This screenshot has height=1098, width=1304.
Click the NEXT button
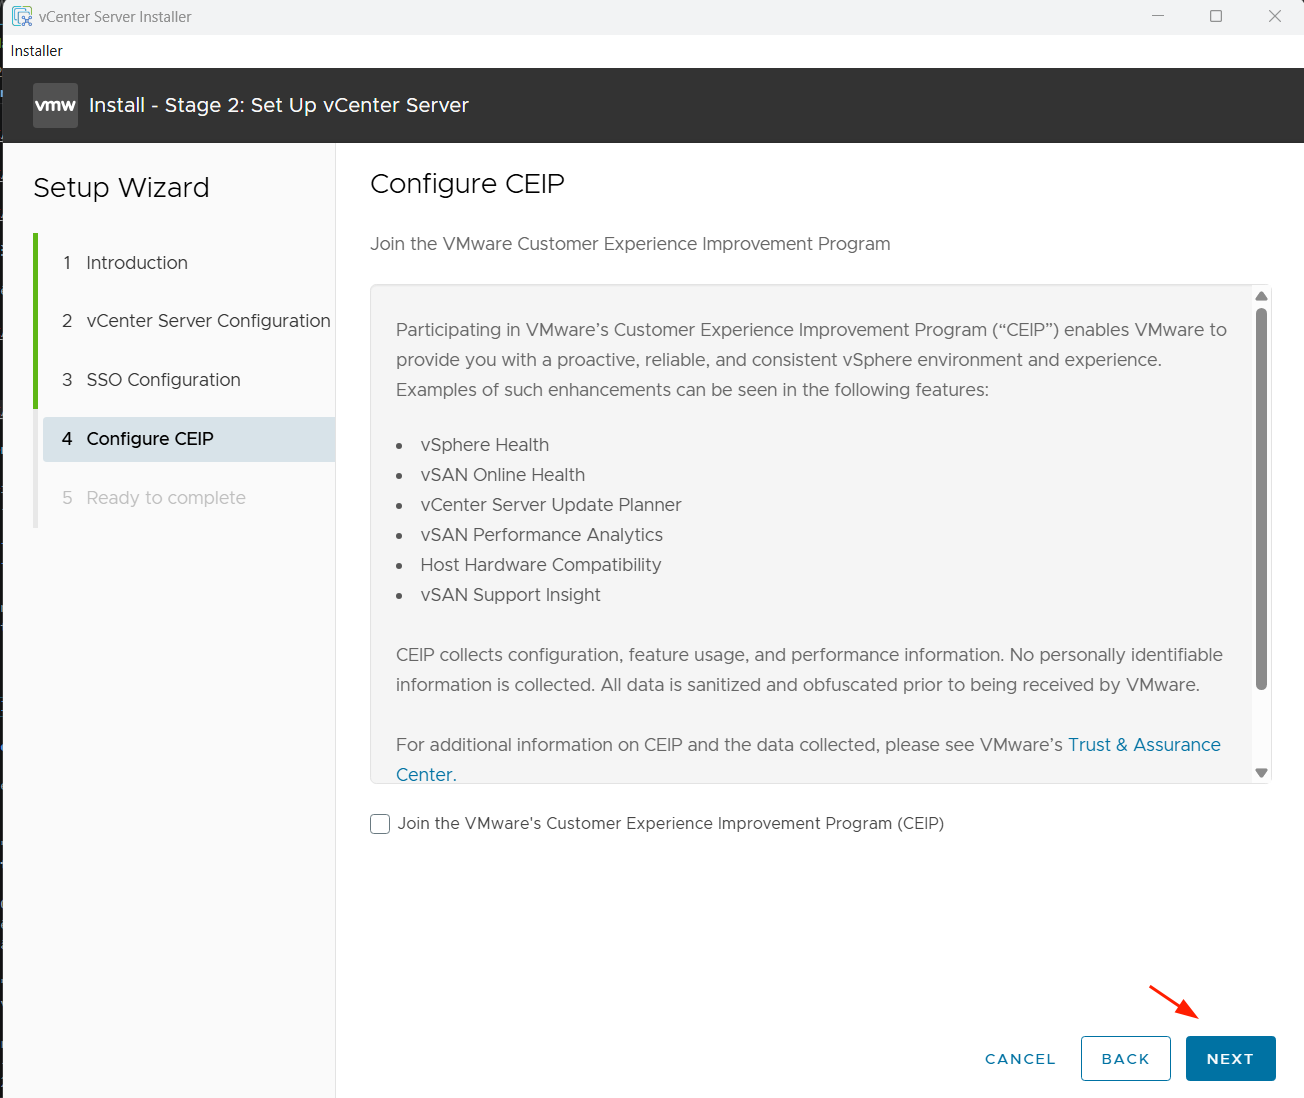click(1230, 1059)
